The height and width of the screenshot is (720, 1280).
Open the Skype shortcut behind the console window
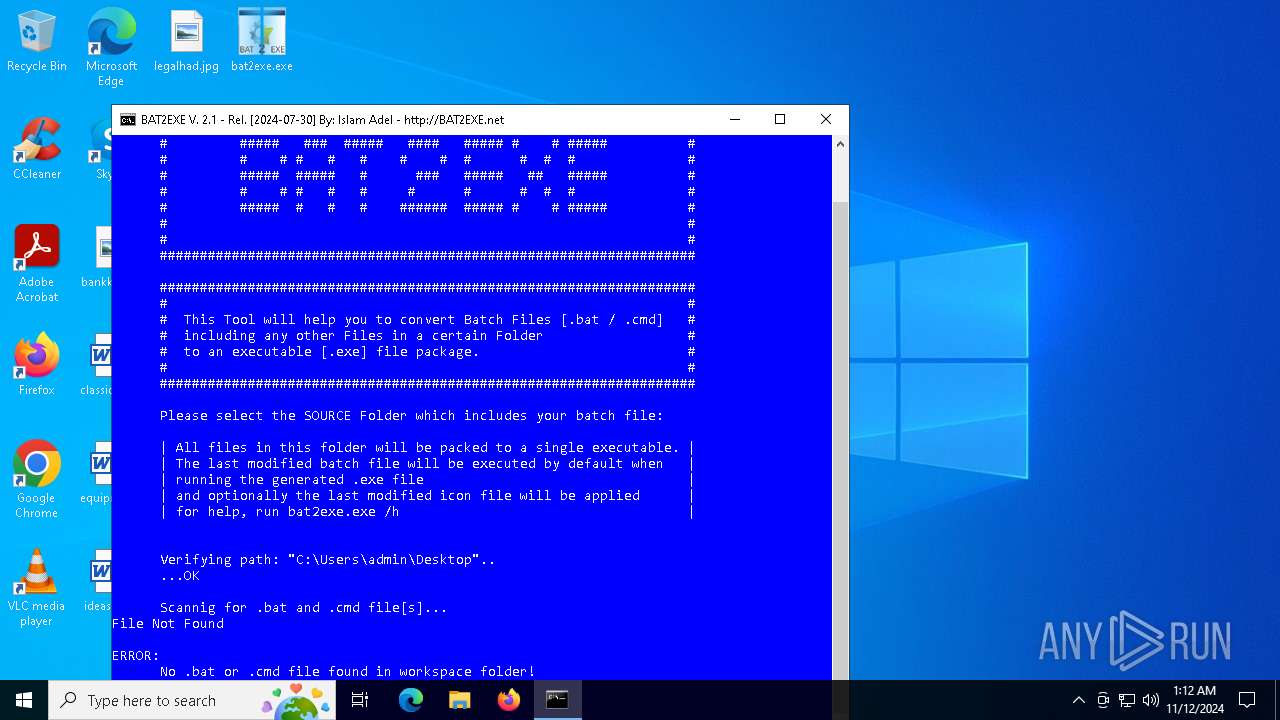point(100,150)
